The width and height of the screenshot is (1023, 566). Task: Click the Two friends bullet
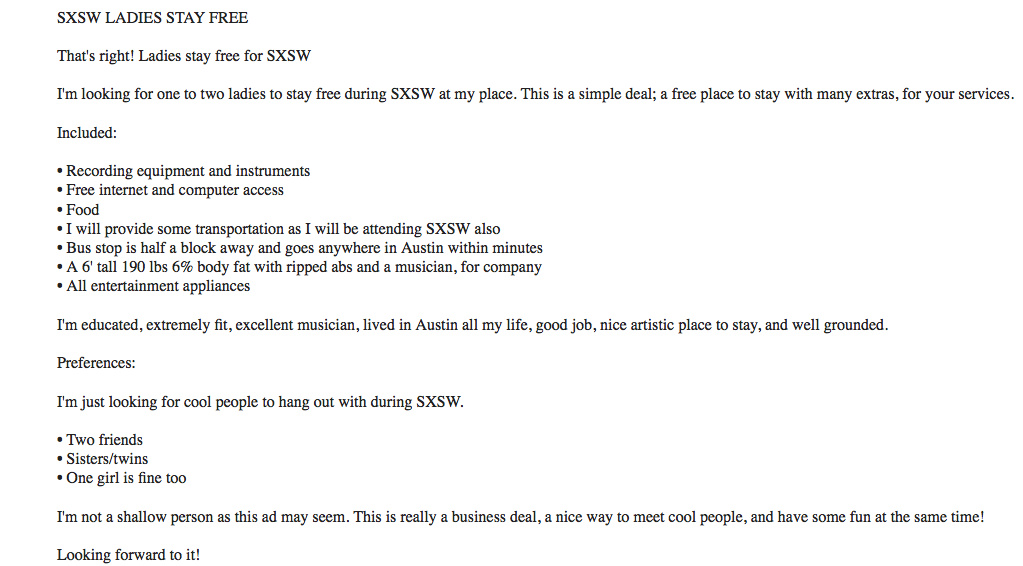point(100,439)
